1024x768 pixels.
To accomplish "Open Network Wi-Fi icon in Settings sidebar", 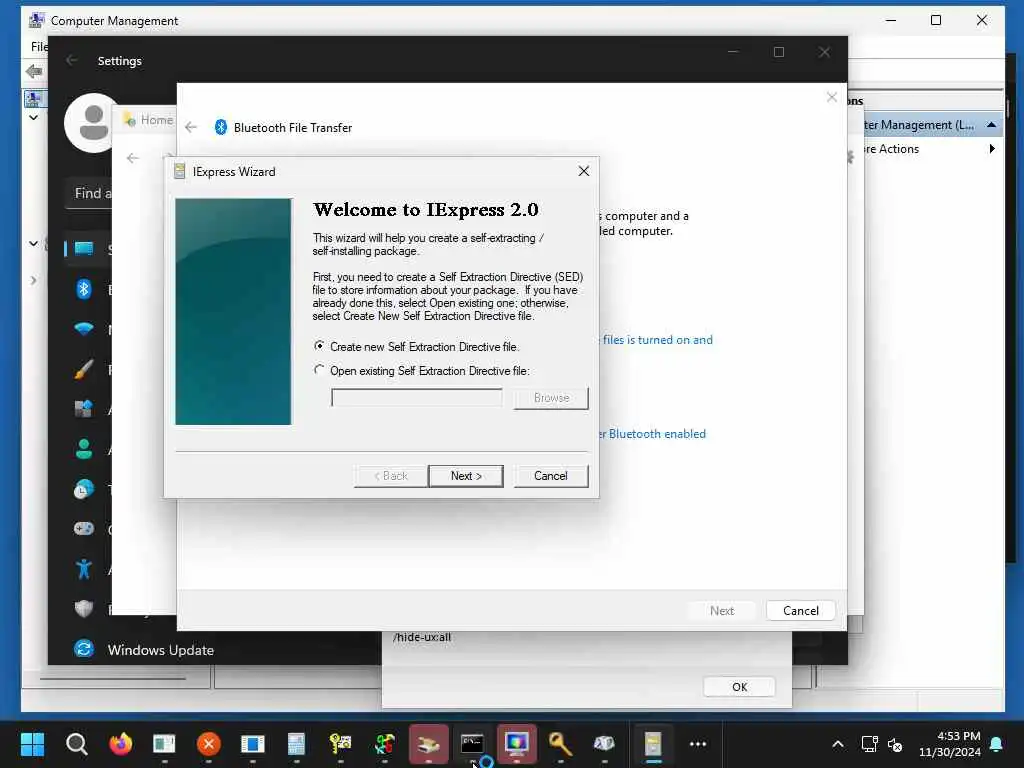I will click(x=84, y=328).
